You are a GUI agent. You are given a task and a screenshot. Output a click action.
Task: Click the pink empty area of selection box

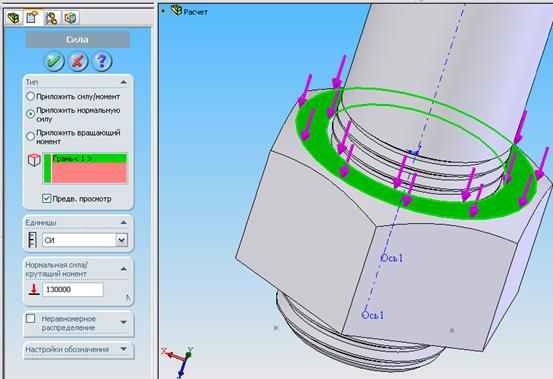[89, 173]
